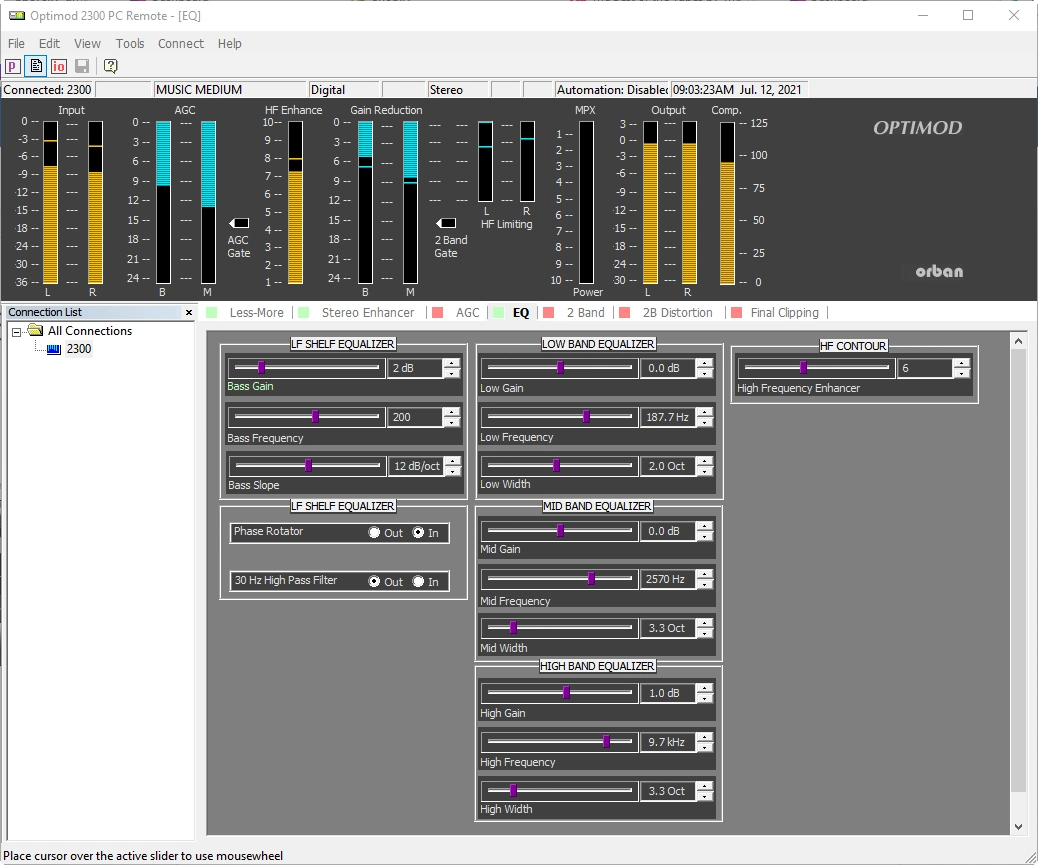Click the Low Frequency value field showing 187.7 Hz

tap(668, 417)
